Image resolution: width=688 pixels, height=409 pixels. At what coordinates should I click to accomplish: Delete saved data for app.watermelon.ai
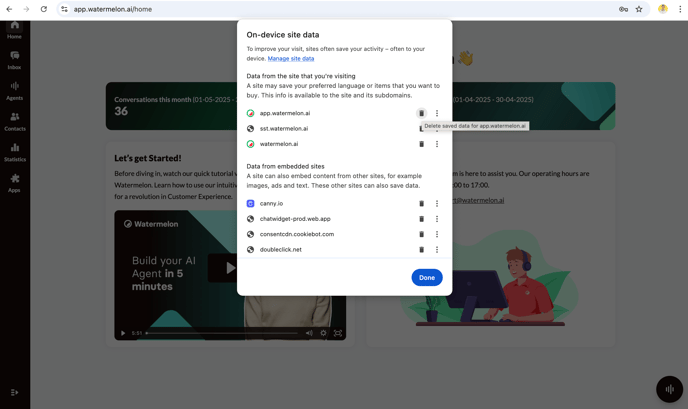tap(421, 113)
